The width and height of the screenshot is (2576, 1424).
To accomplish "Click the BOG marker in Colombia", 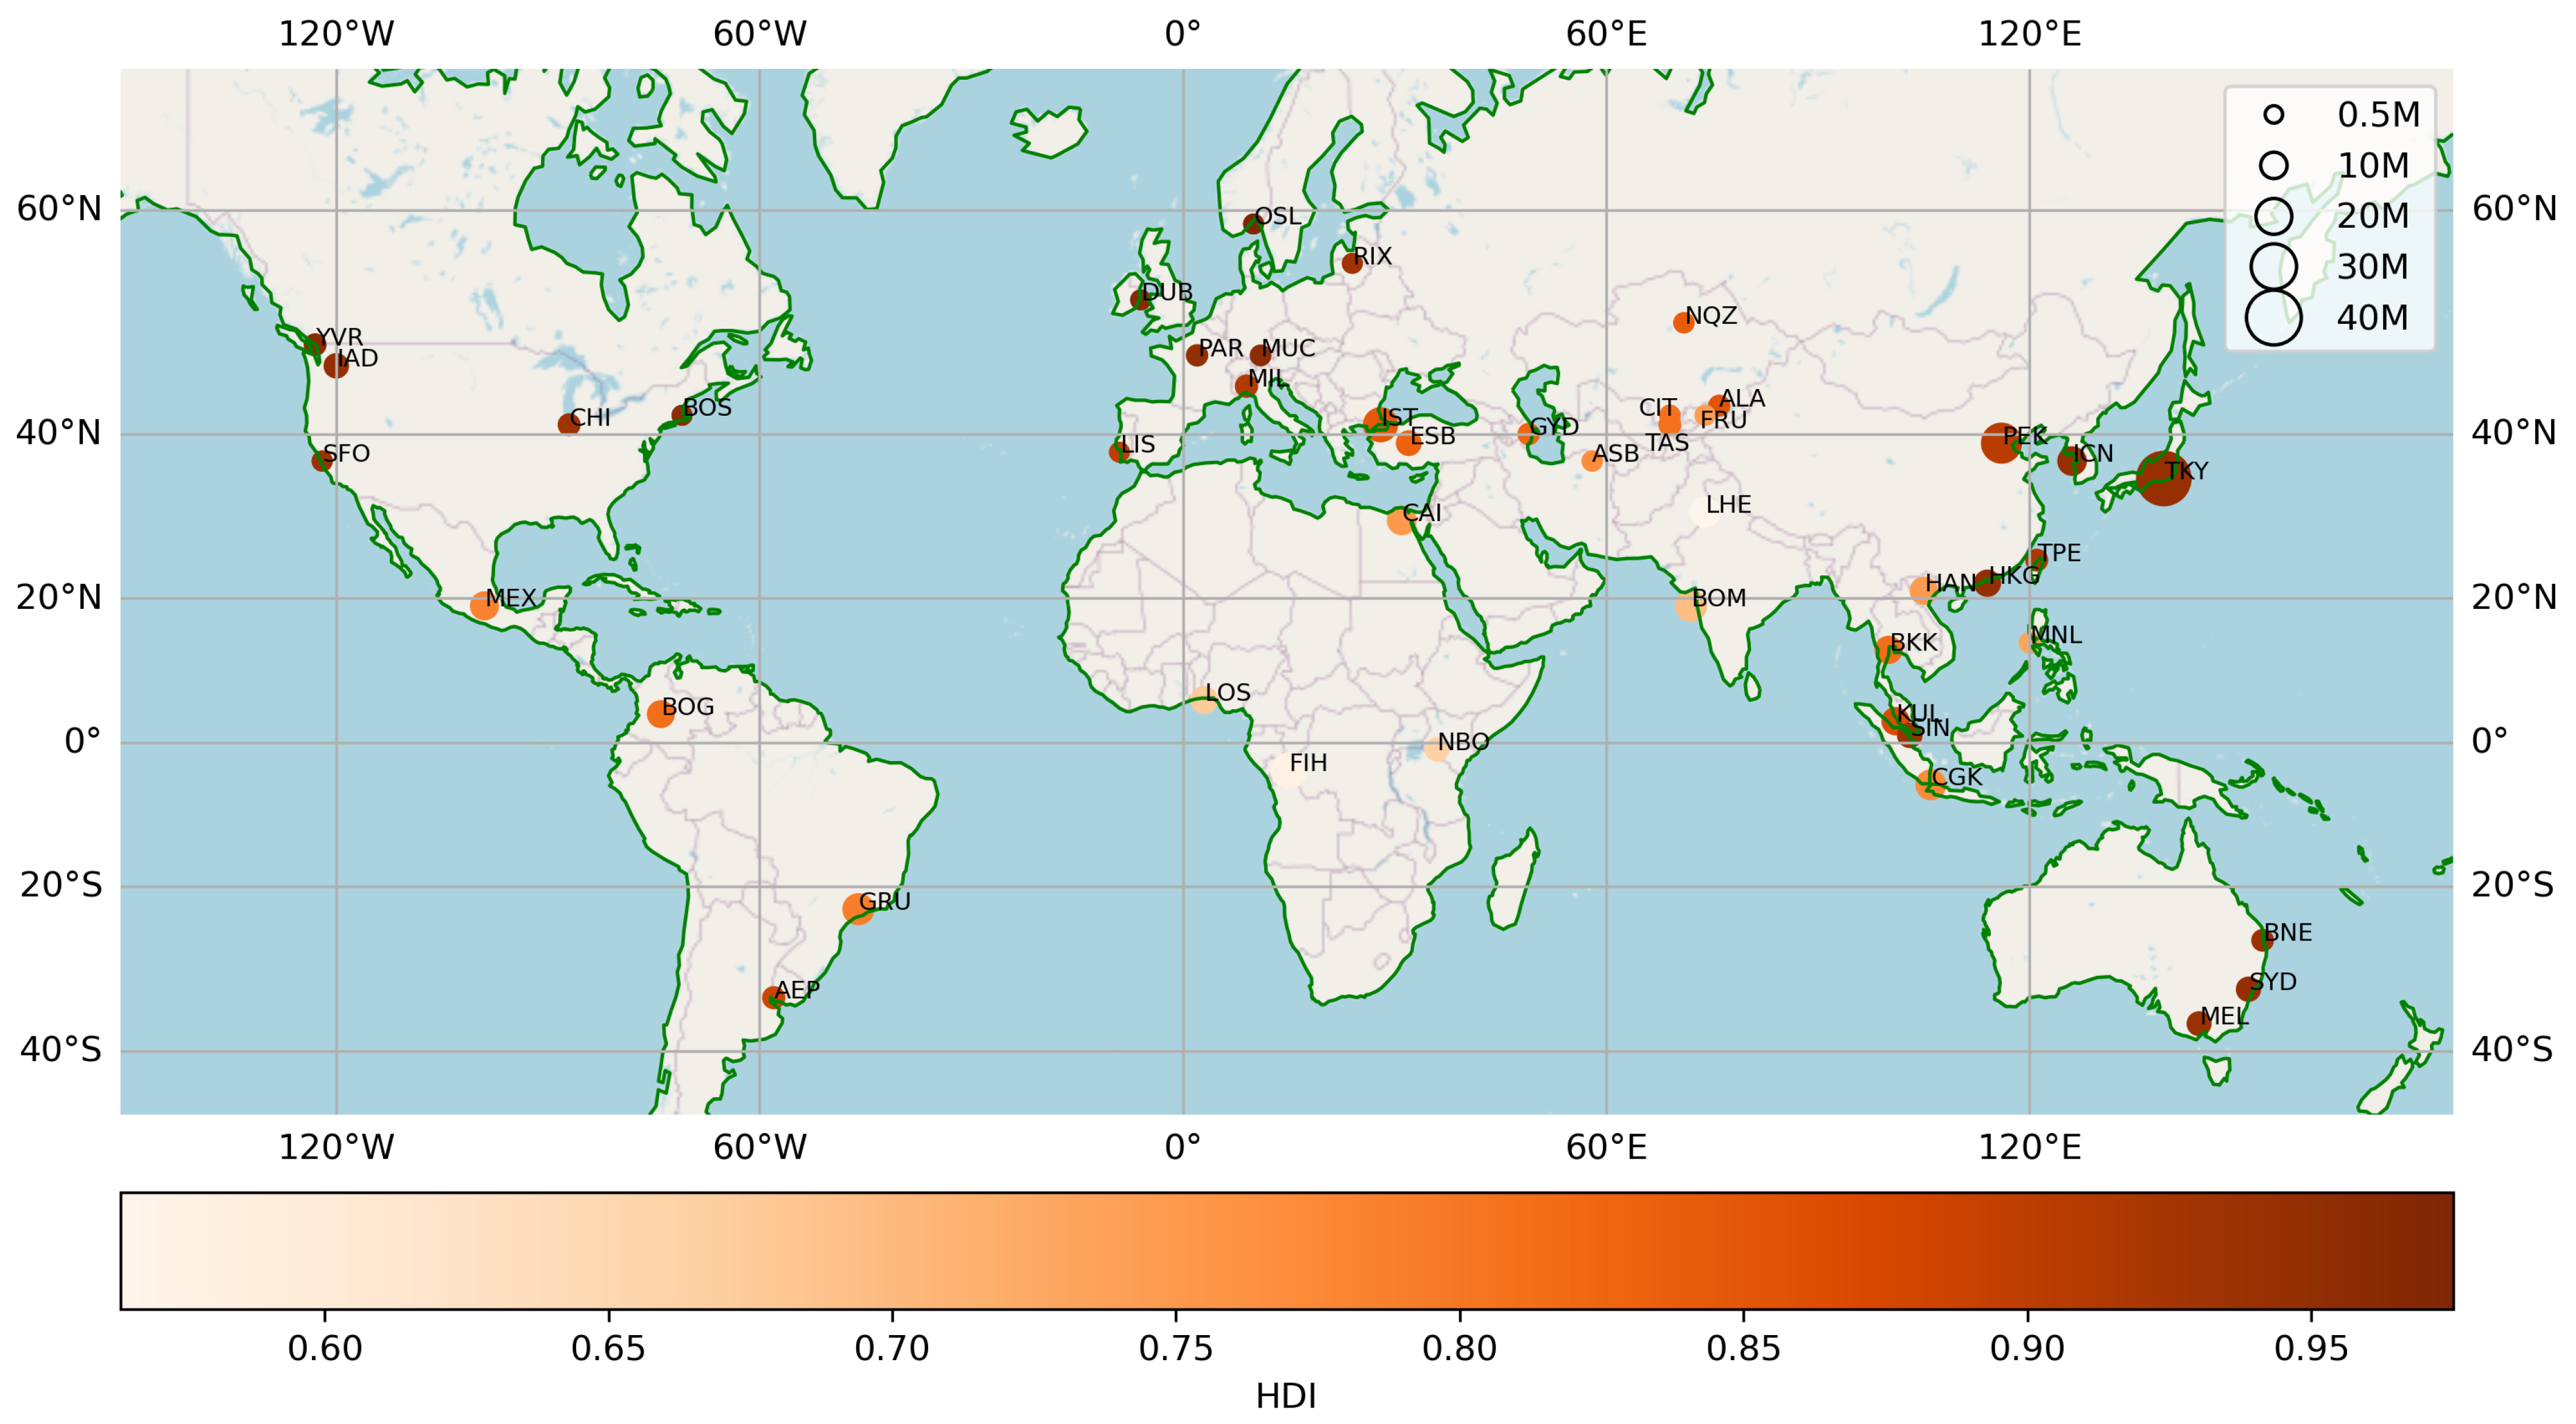I will click(x=660, y=714).
